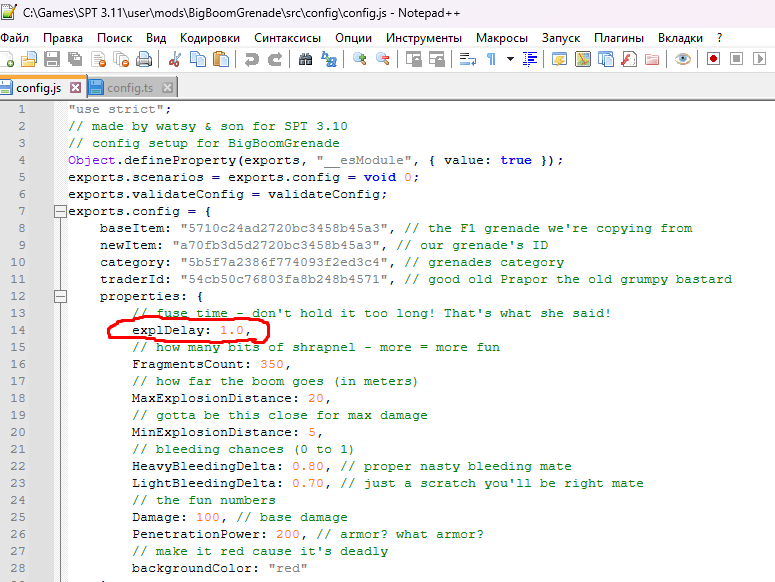This screenshot has height=582, width=775.
Task: Click line number 1 in the margin
Action: 22,109
